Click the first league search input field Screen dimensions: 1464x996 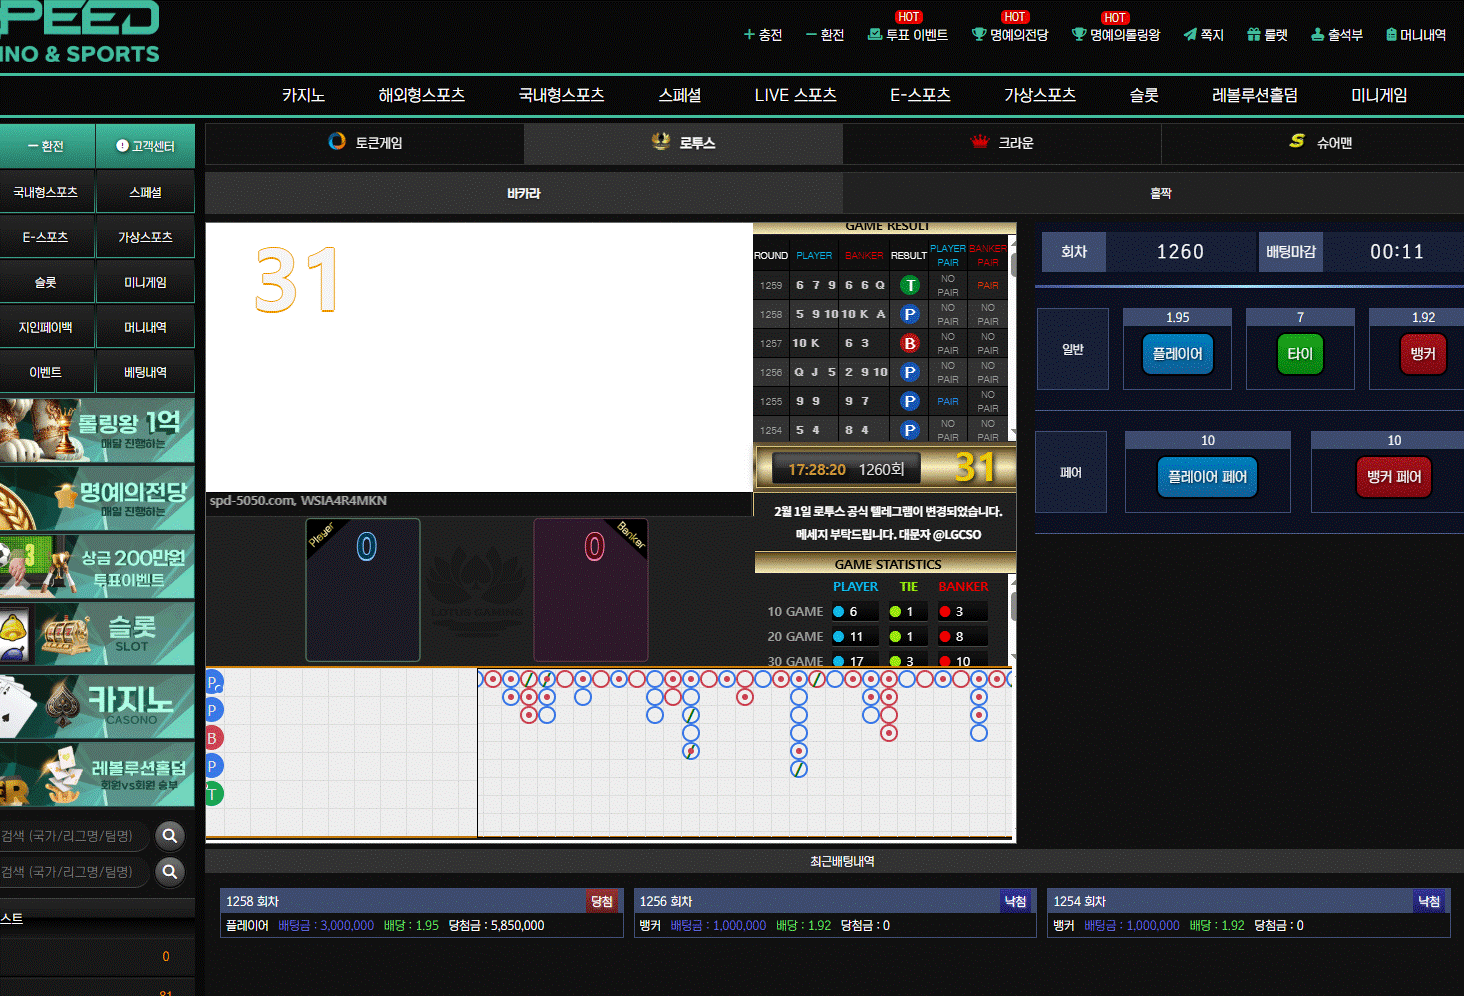point(72,836)
